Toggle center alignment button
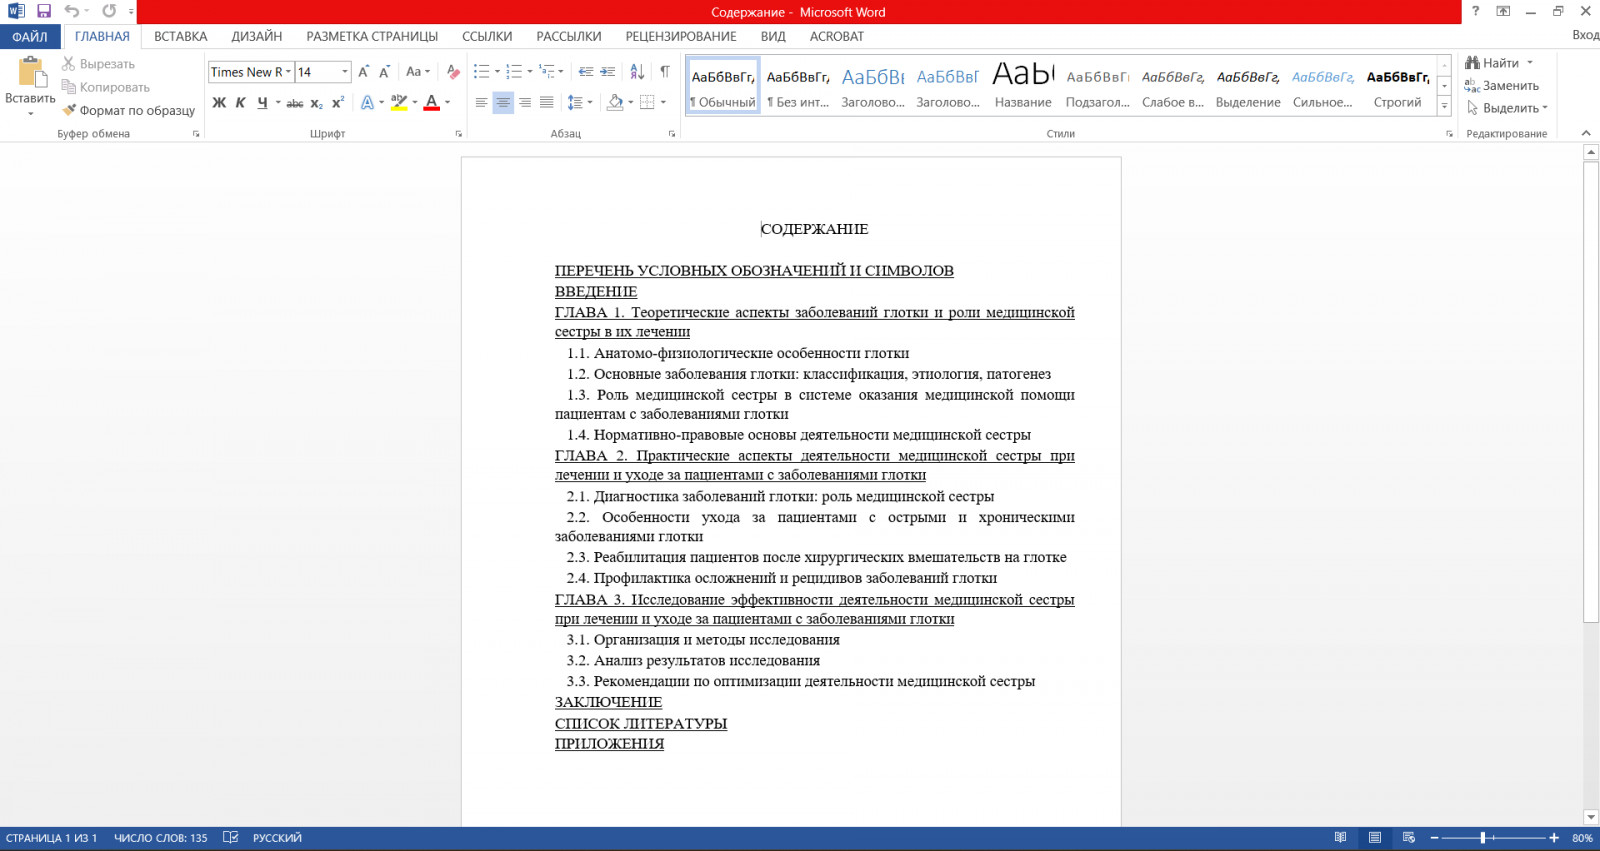The width and height of the screenshot is (1600, 851). click(x=503, y=102)
